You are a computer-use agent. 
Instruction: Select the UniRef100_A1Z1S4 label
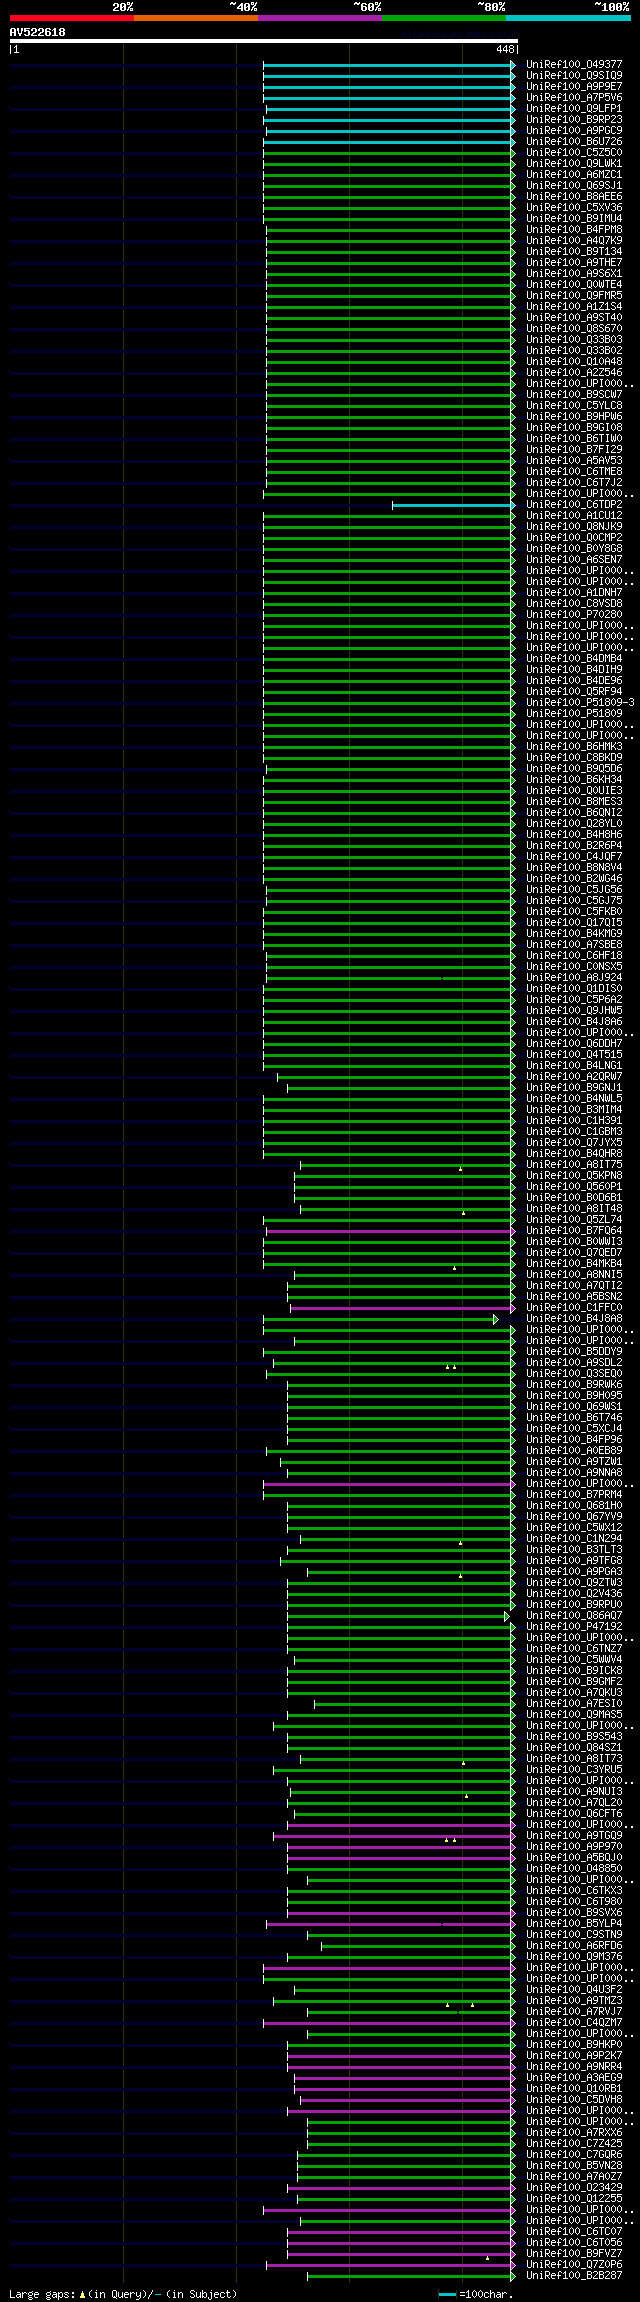[x=574, y=307]
